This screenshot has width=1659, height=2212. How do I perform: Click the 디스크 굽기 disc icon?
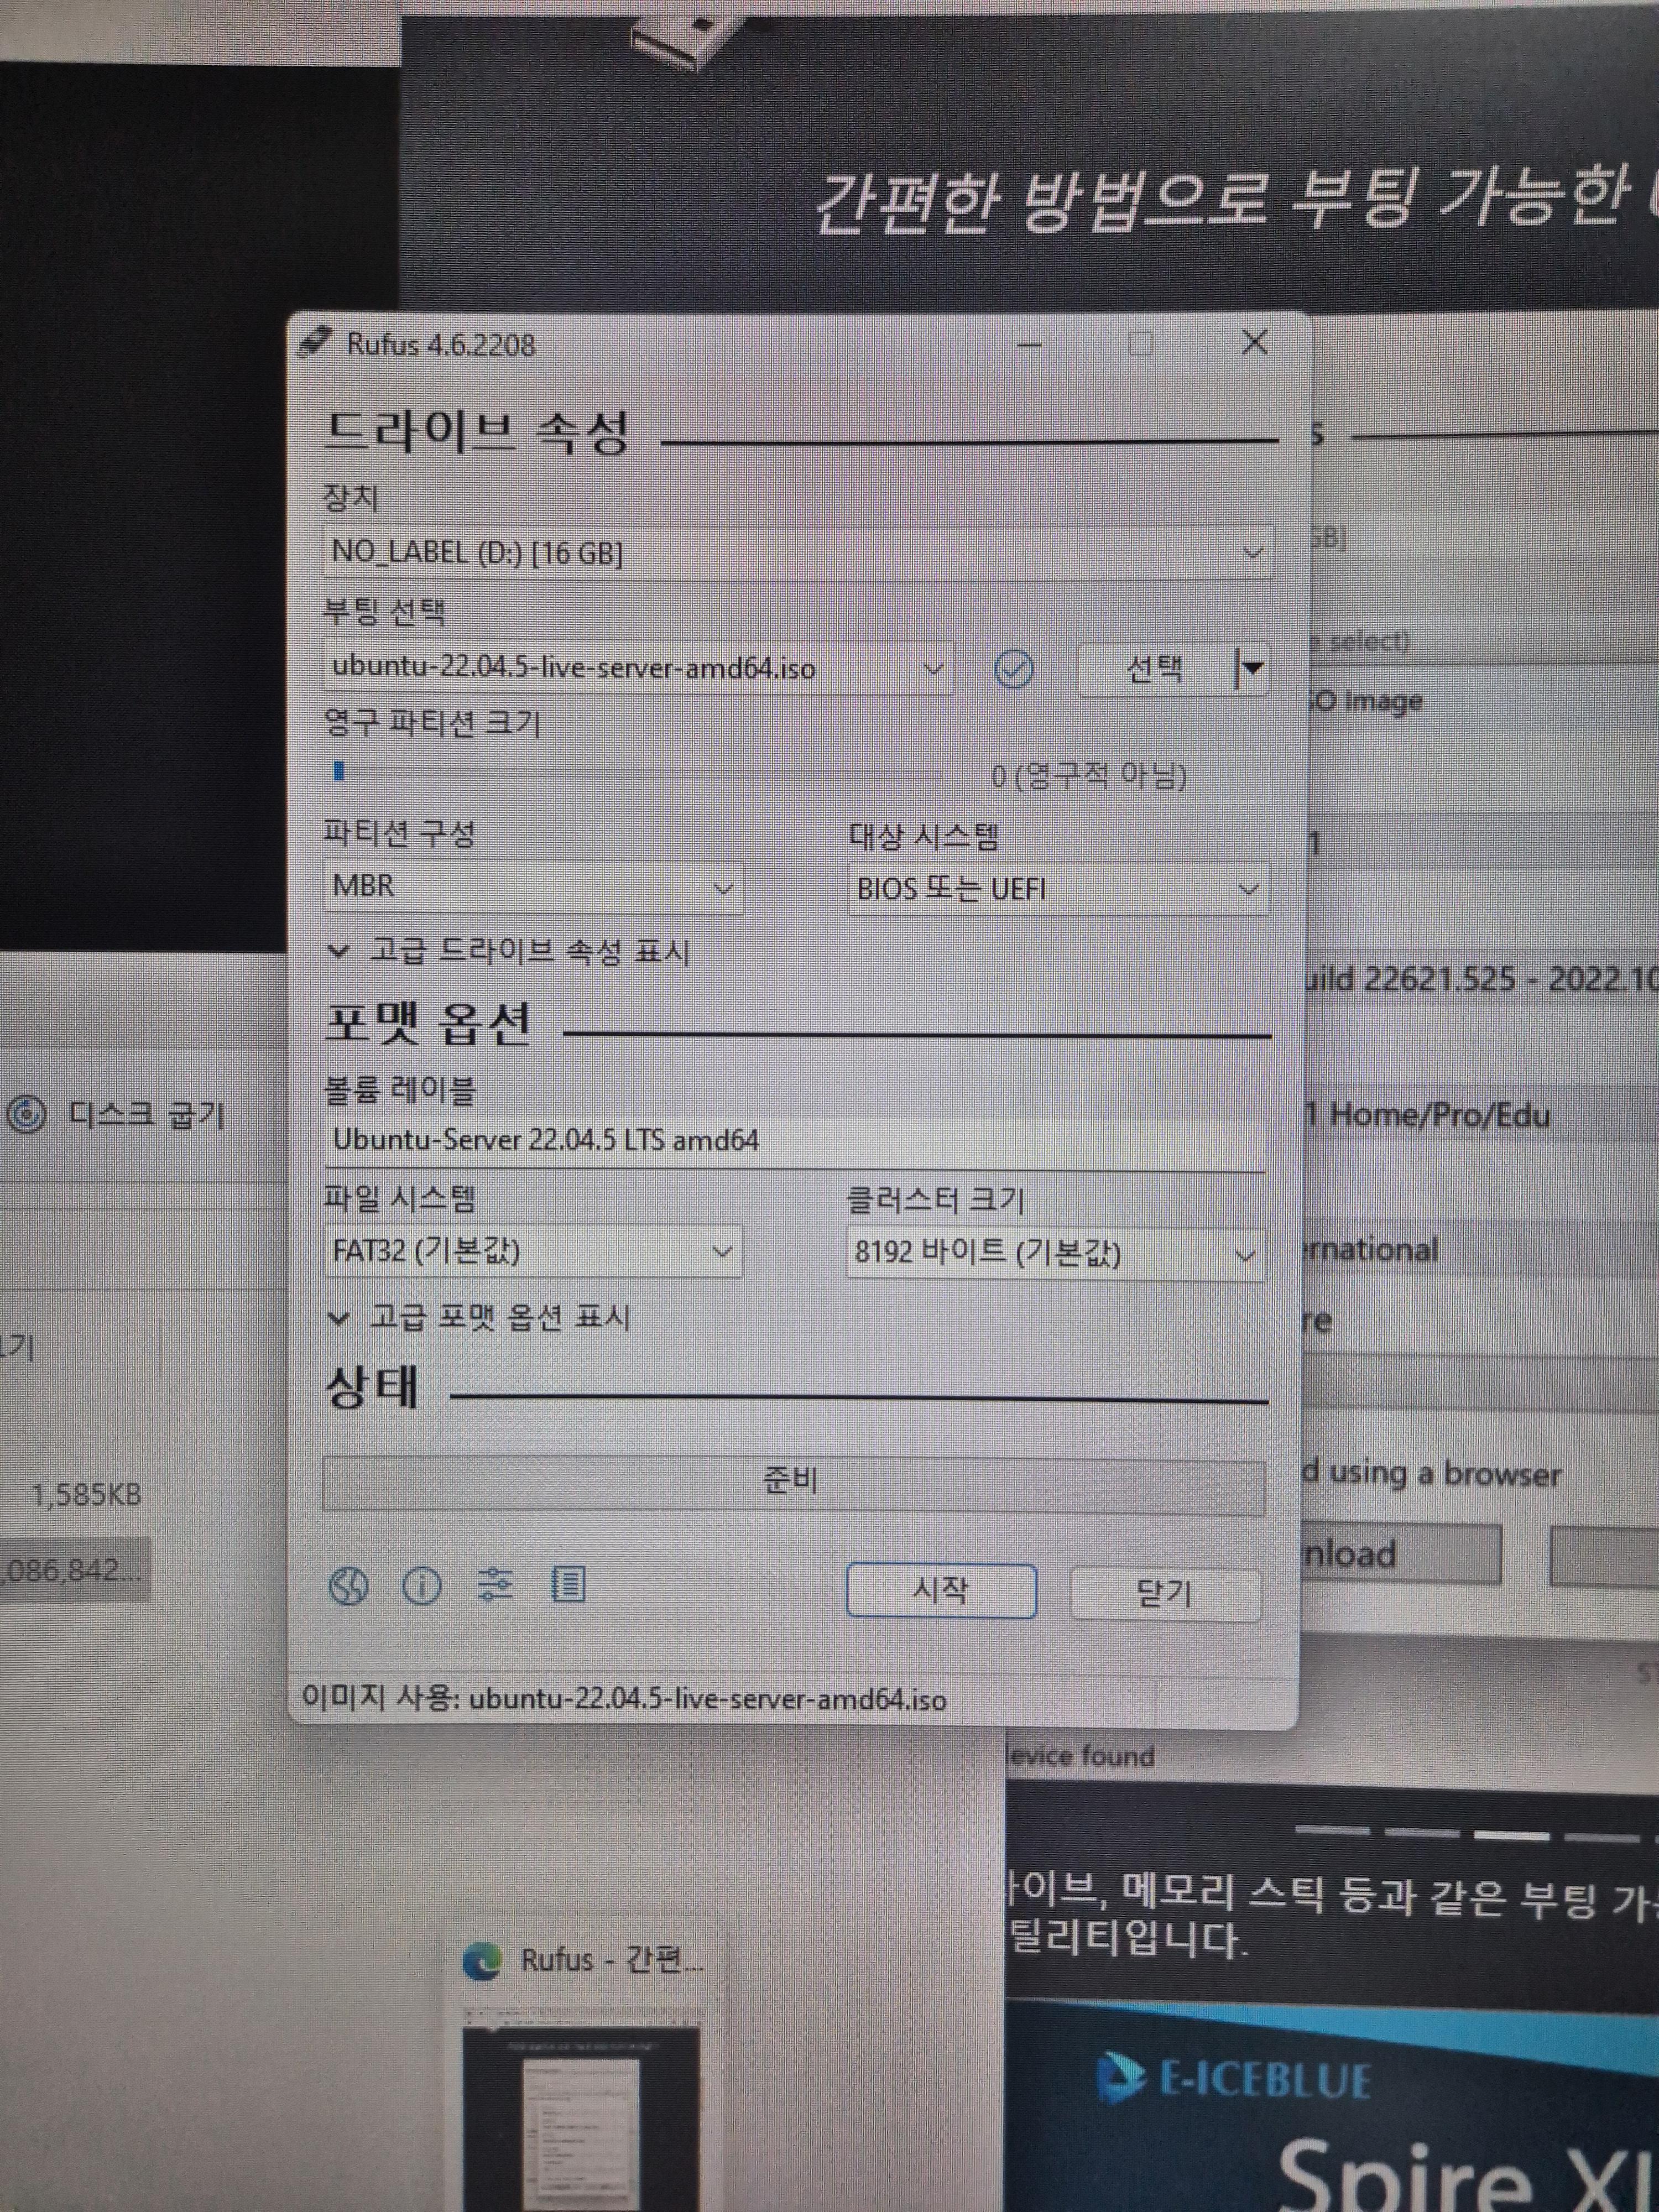click(x=27, y=1114)
